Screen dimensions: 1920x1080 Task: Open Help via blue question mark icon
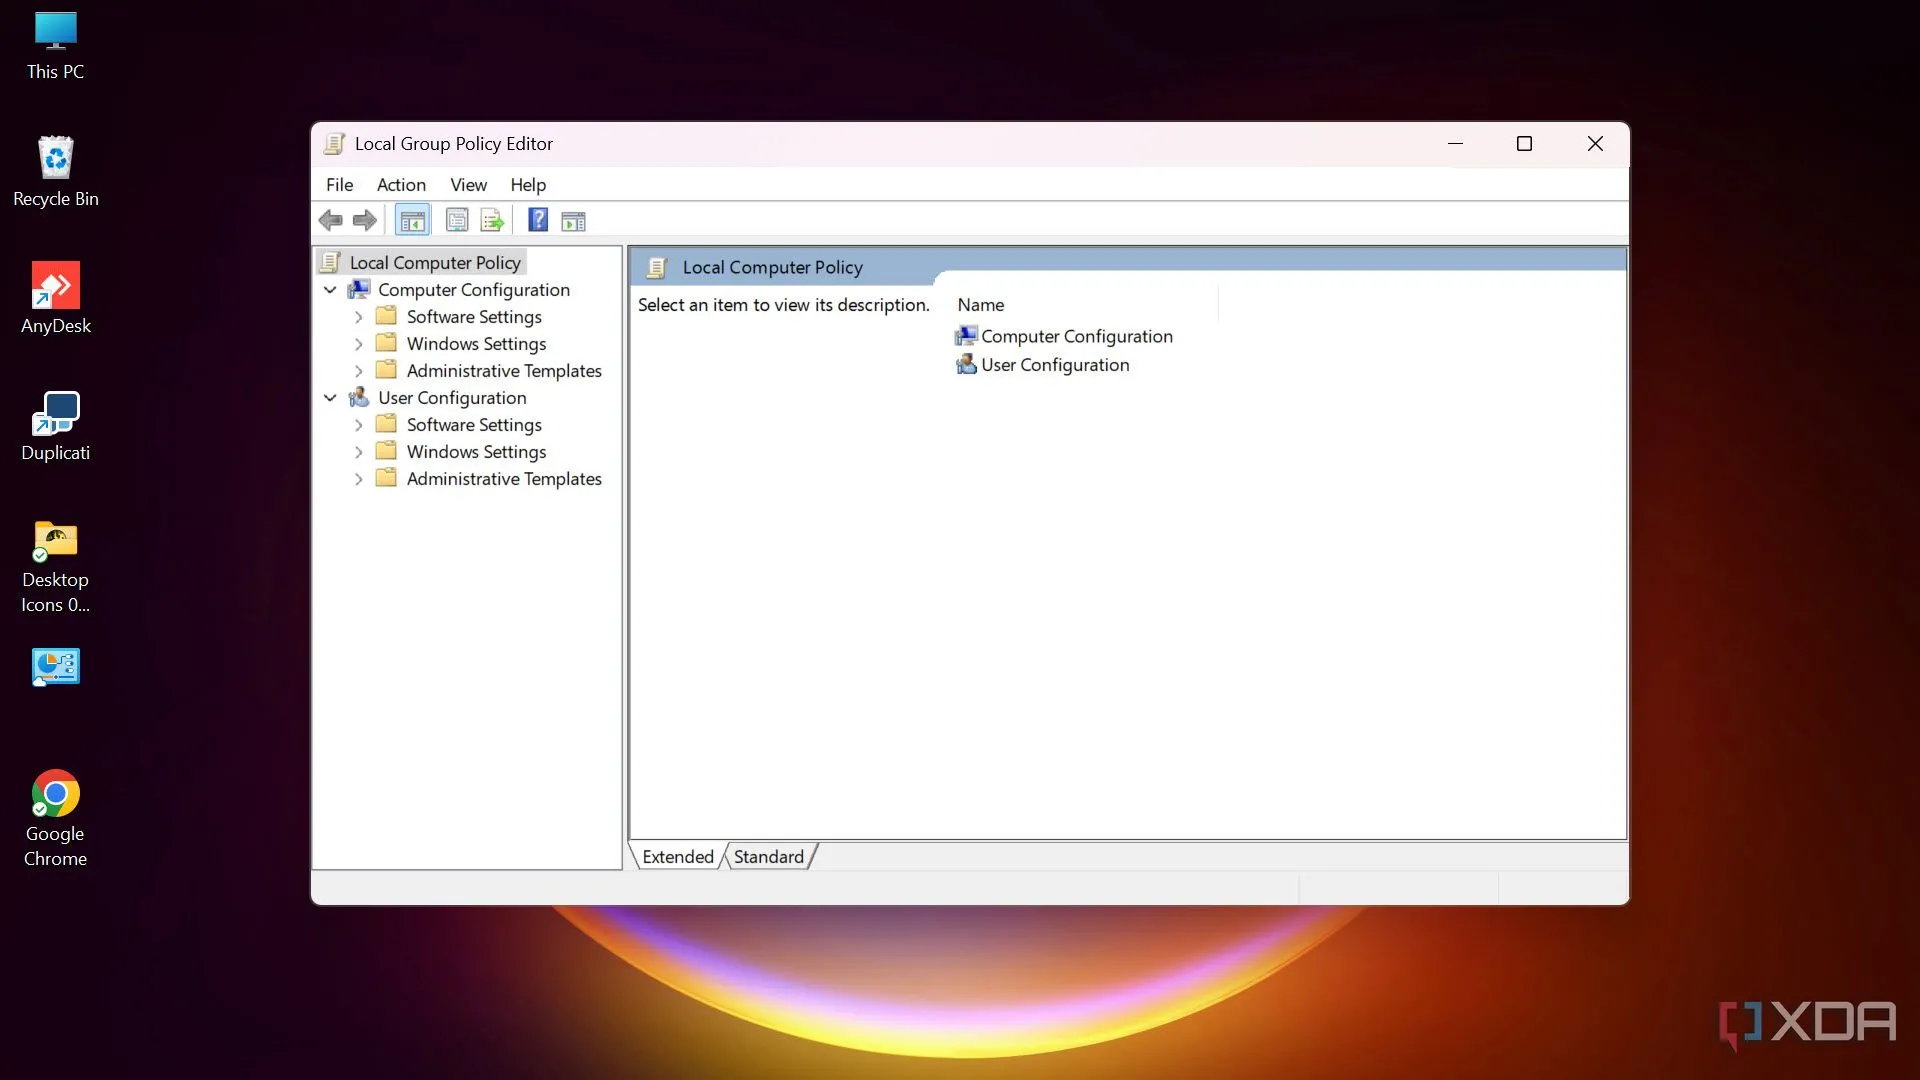coord(538,220)
